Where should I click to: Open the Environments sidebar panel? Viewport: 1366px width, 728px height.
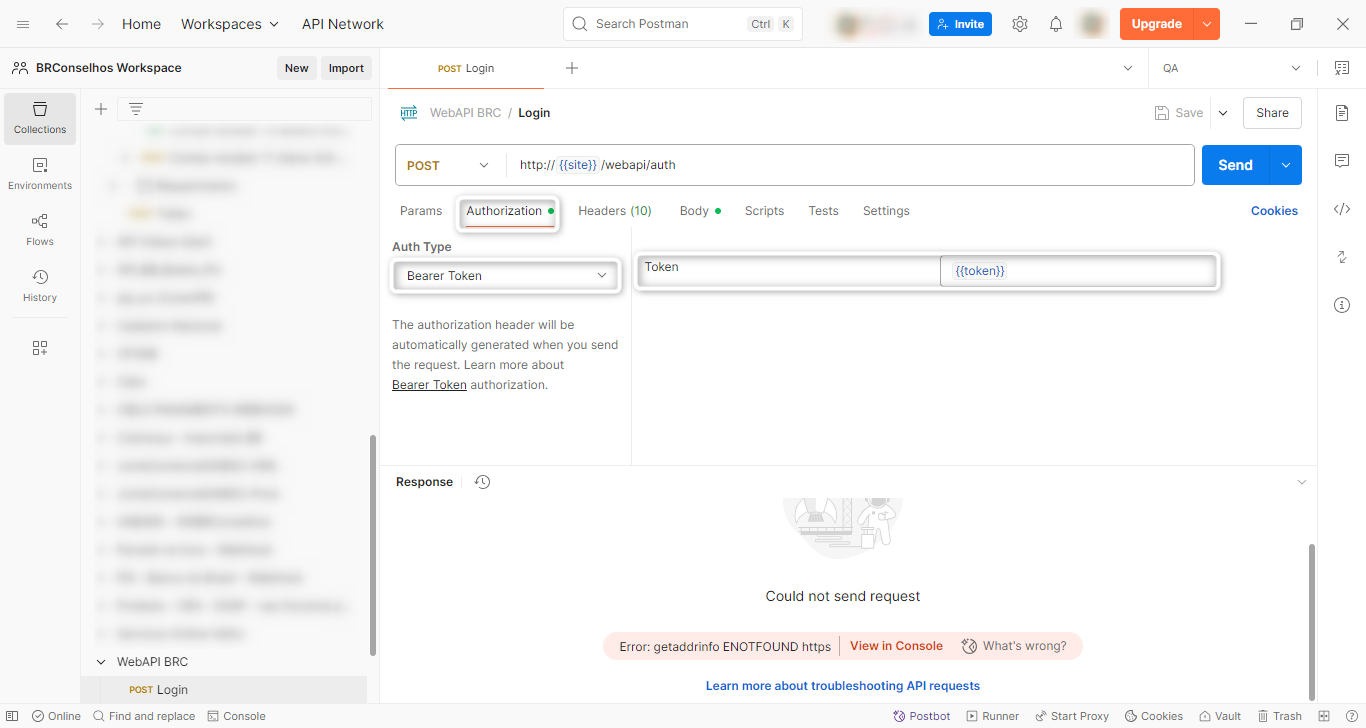40,174
